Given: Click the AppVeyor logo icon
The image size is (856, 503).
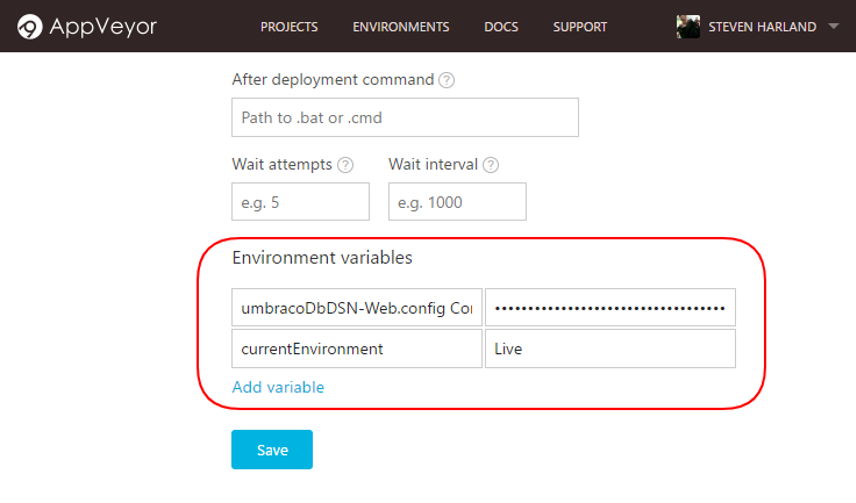Looking at the screenshot, I should click(x=31, y=27).
